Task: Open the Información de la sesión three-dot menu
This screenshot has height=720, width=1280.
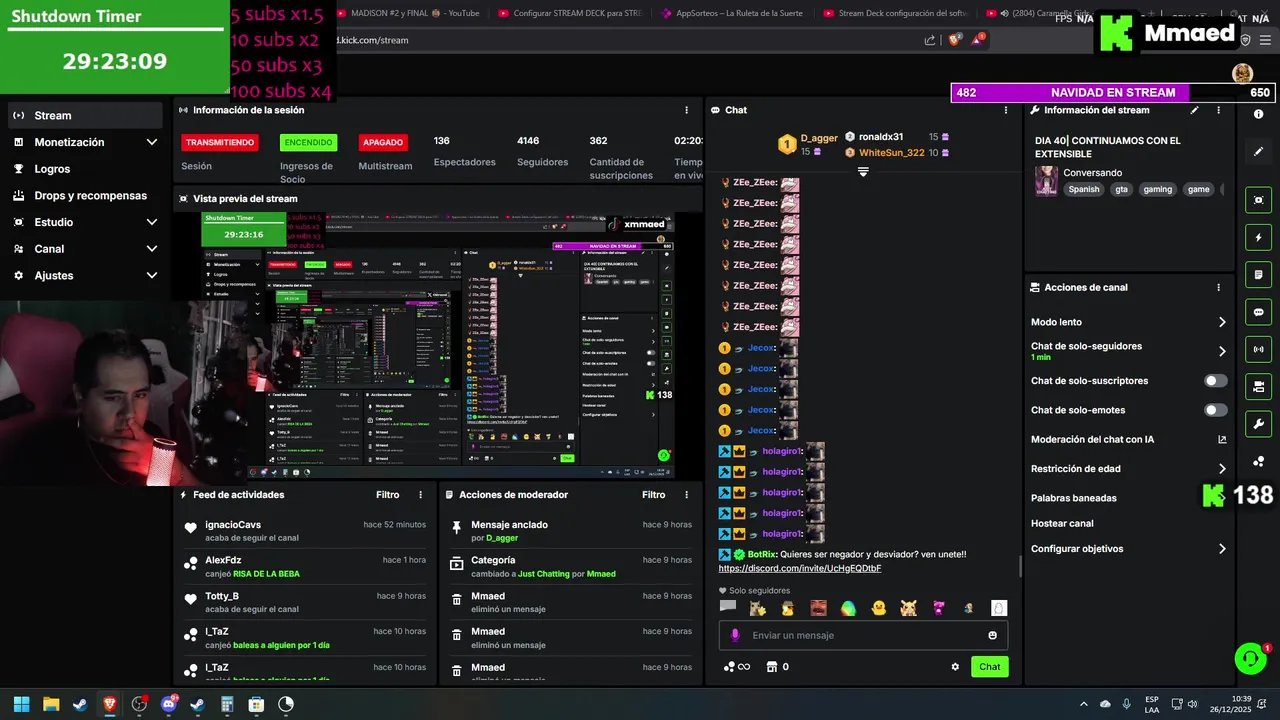Action: pos(686,110)
